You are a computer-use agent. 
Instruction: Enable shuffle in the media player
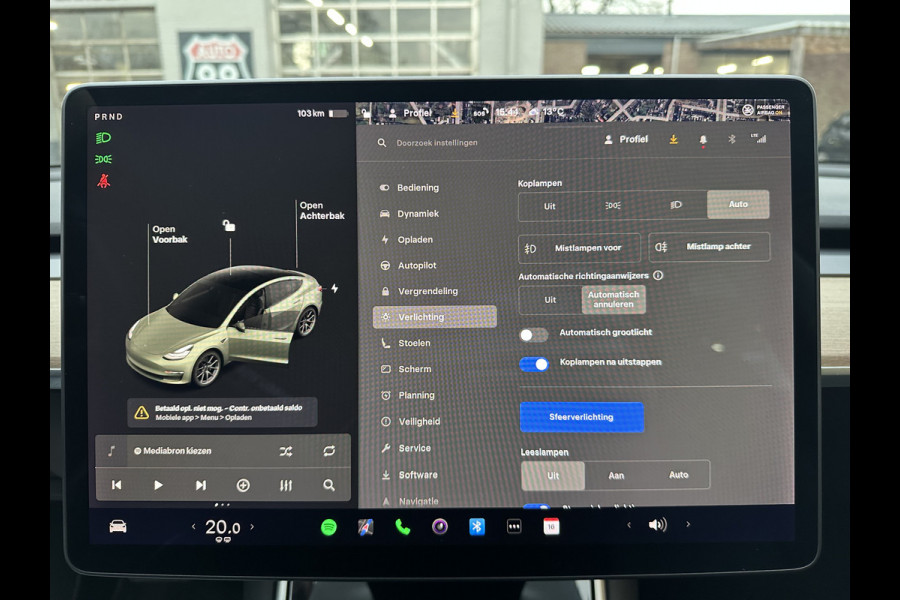(x=286, y=452)
